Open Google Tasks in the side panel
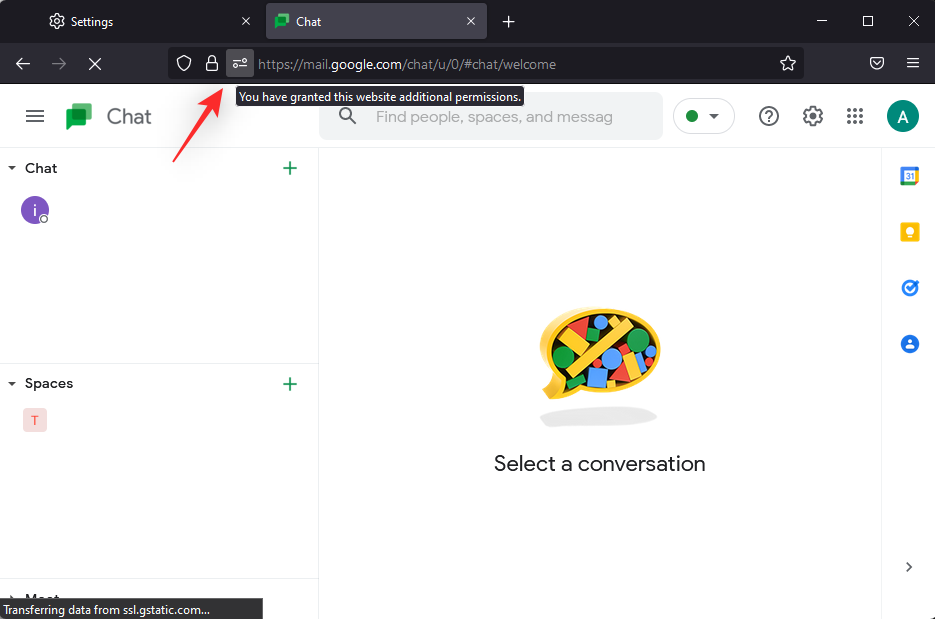This screenshot has width=935, height=619. (x=909, y=288)
